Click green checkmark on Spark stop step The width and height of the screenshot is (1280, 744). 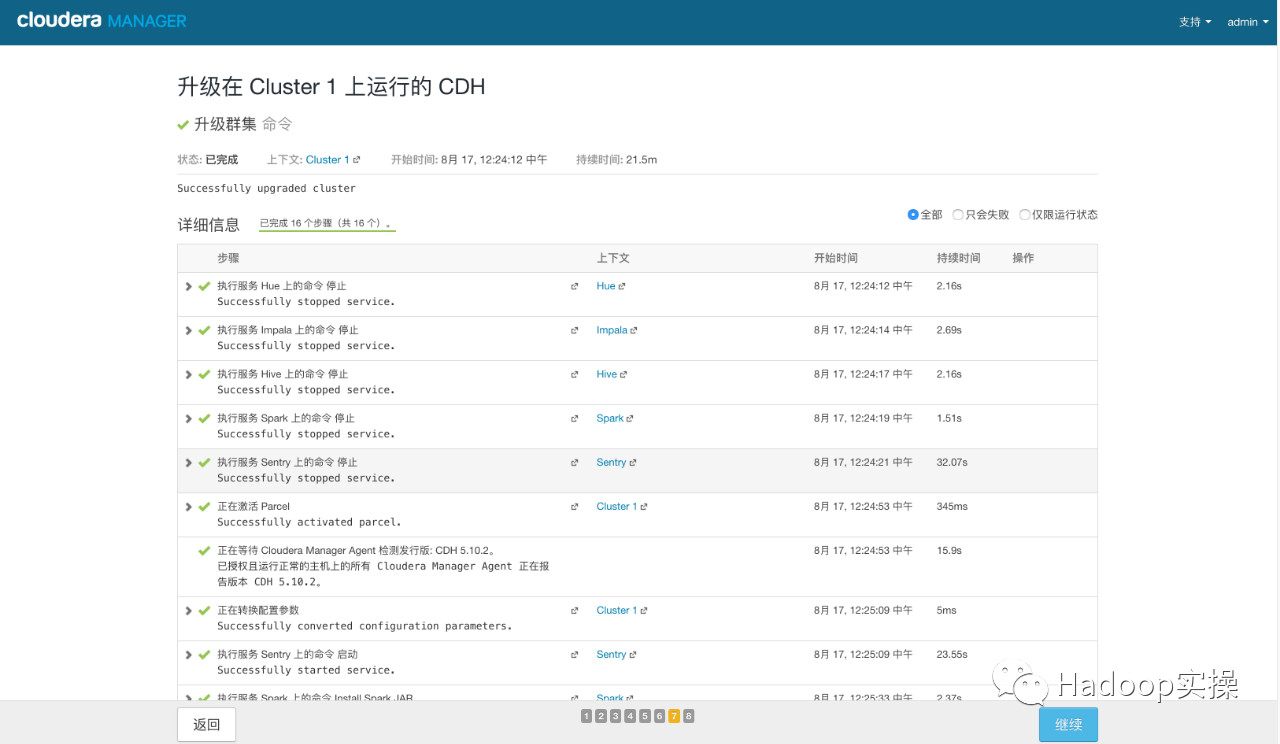click(204, 418)
